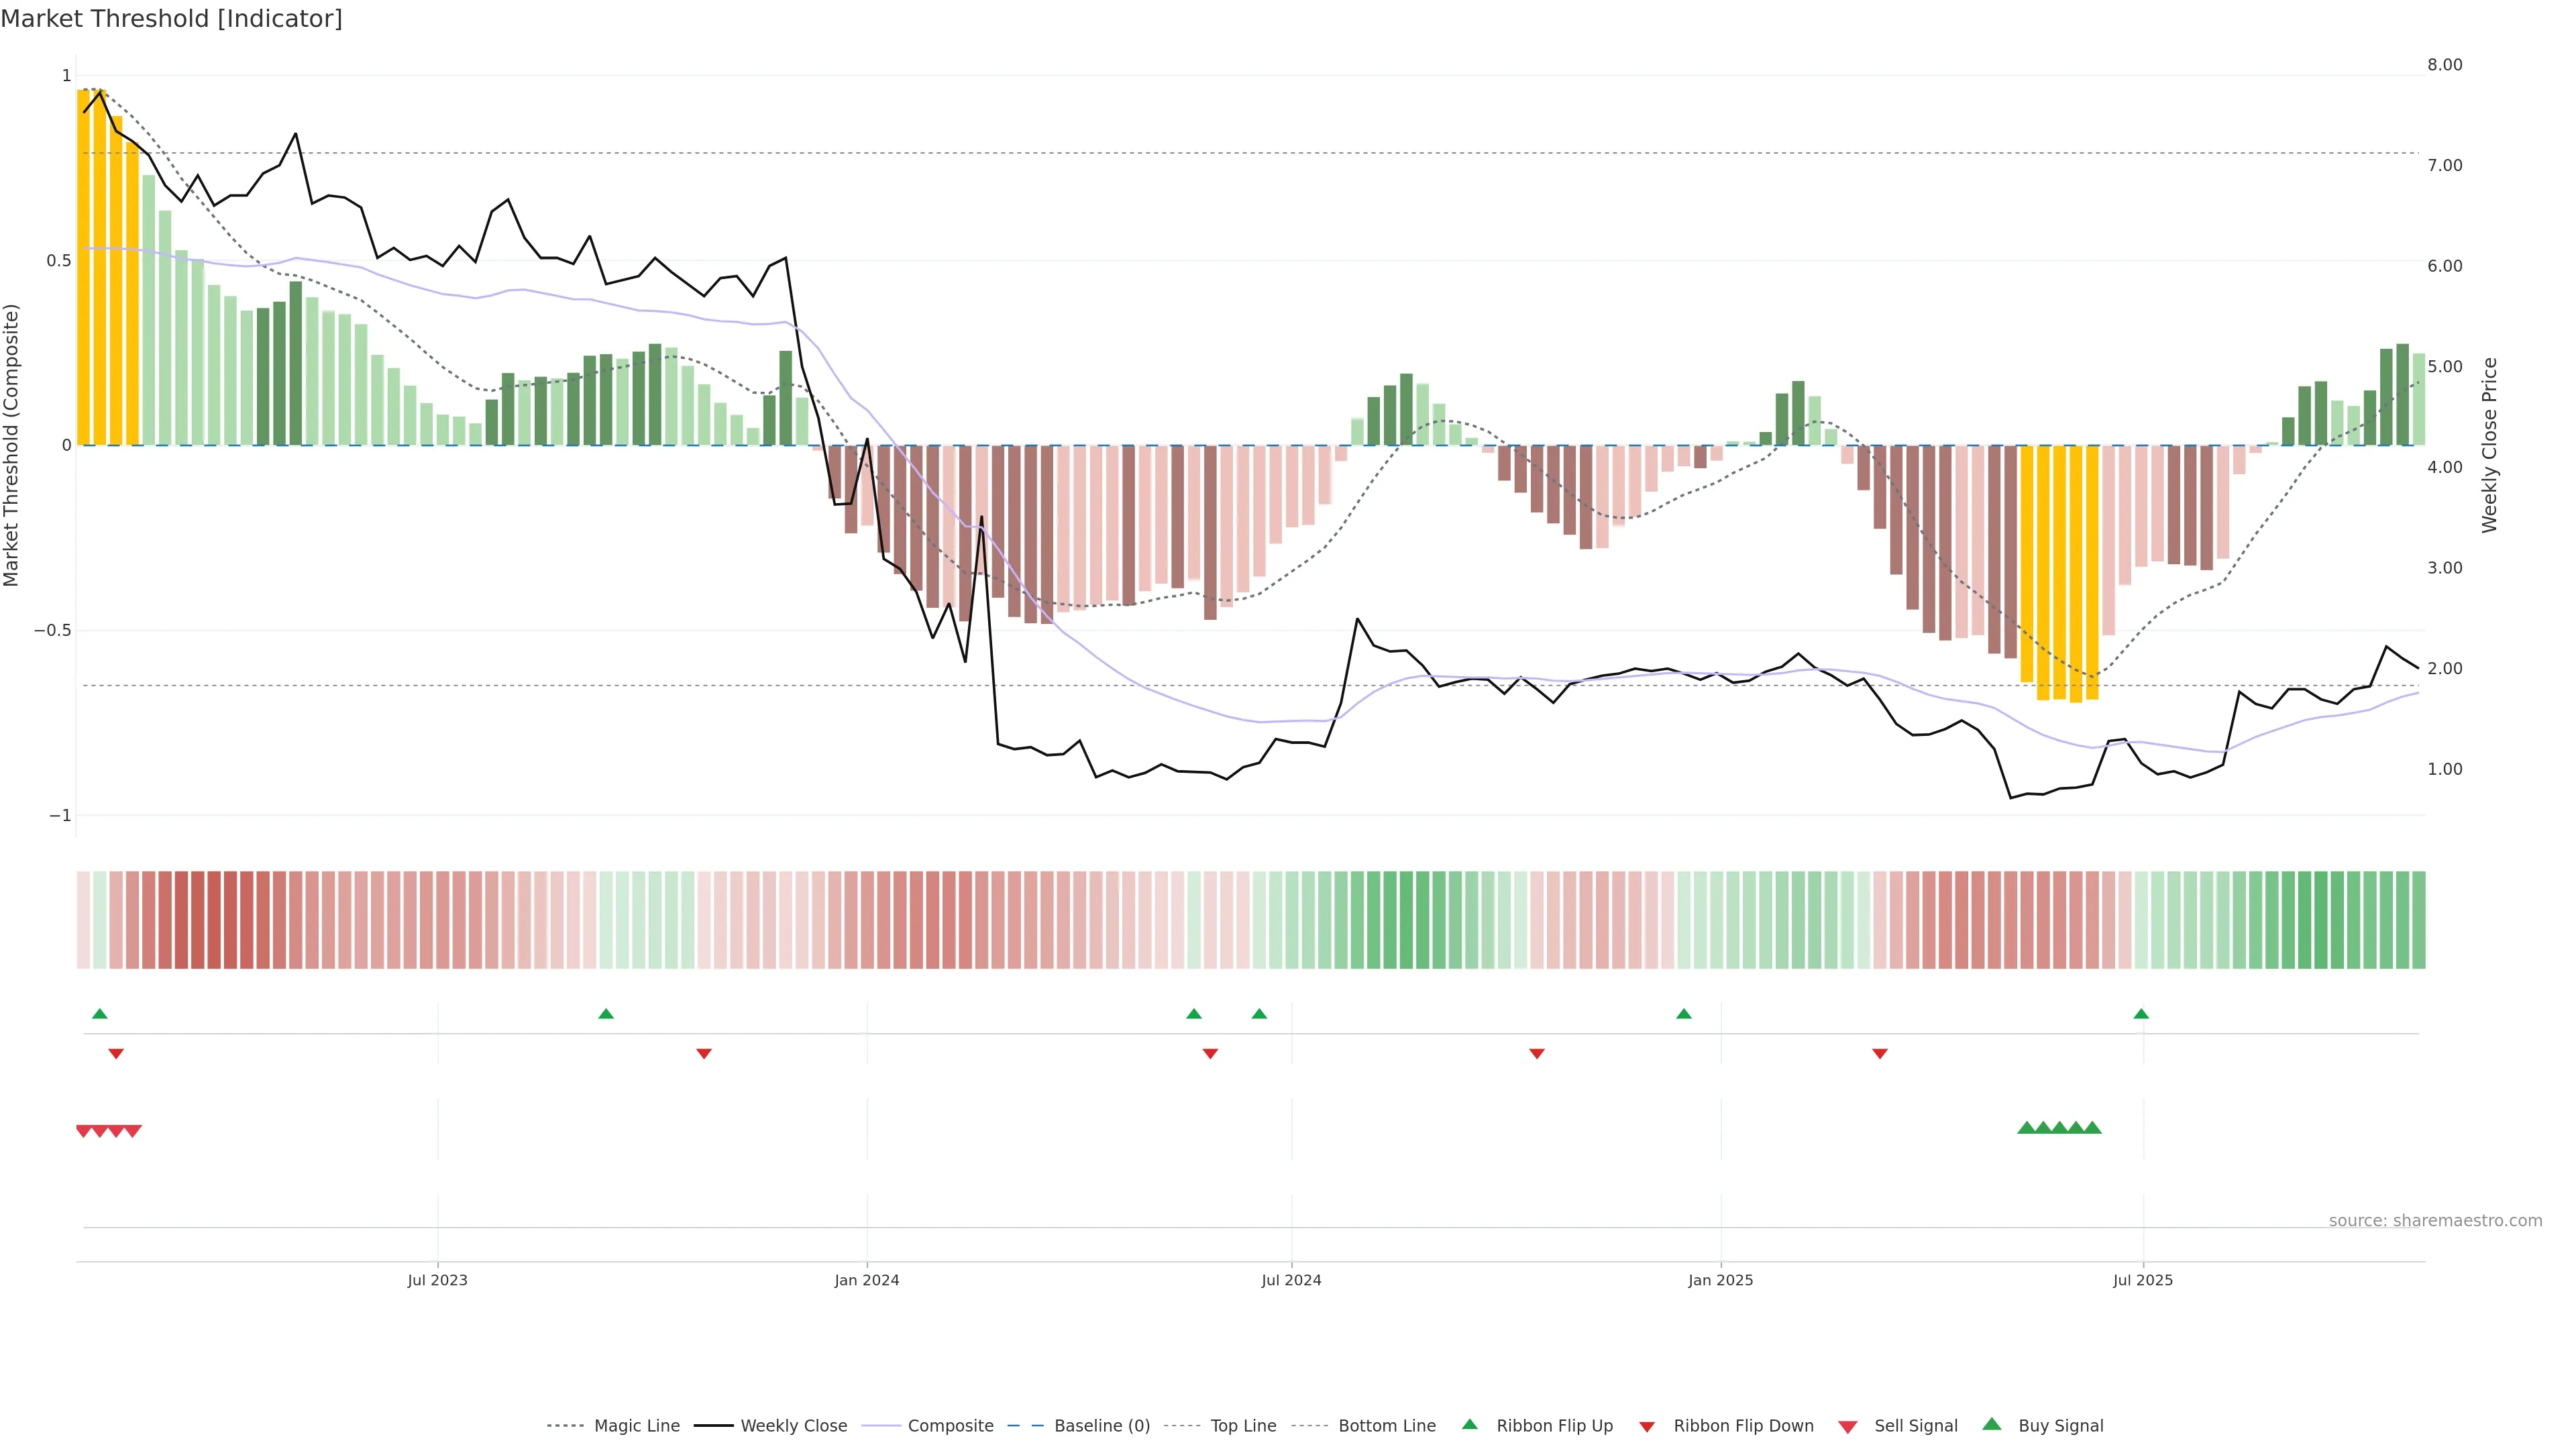This screenshot has height=1449, width=2576.
Task: Click green Ribbon Flip Up legend triangle
Action: (1469, 1424)
